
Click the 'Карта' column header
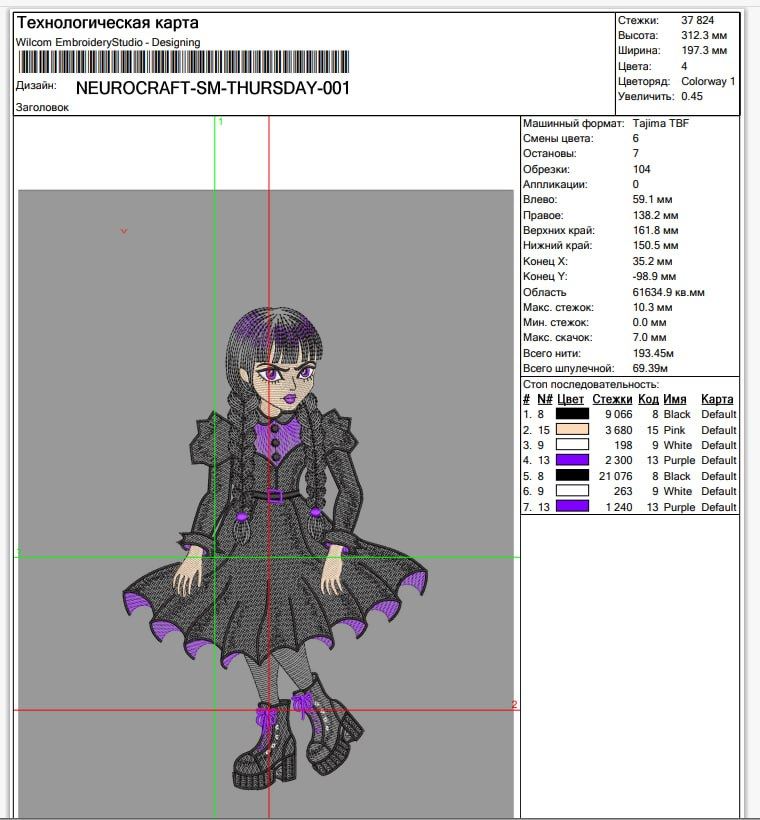[x=717, y=400]
